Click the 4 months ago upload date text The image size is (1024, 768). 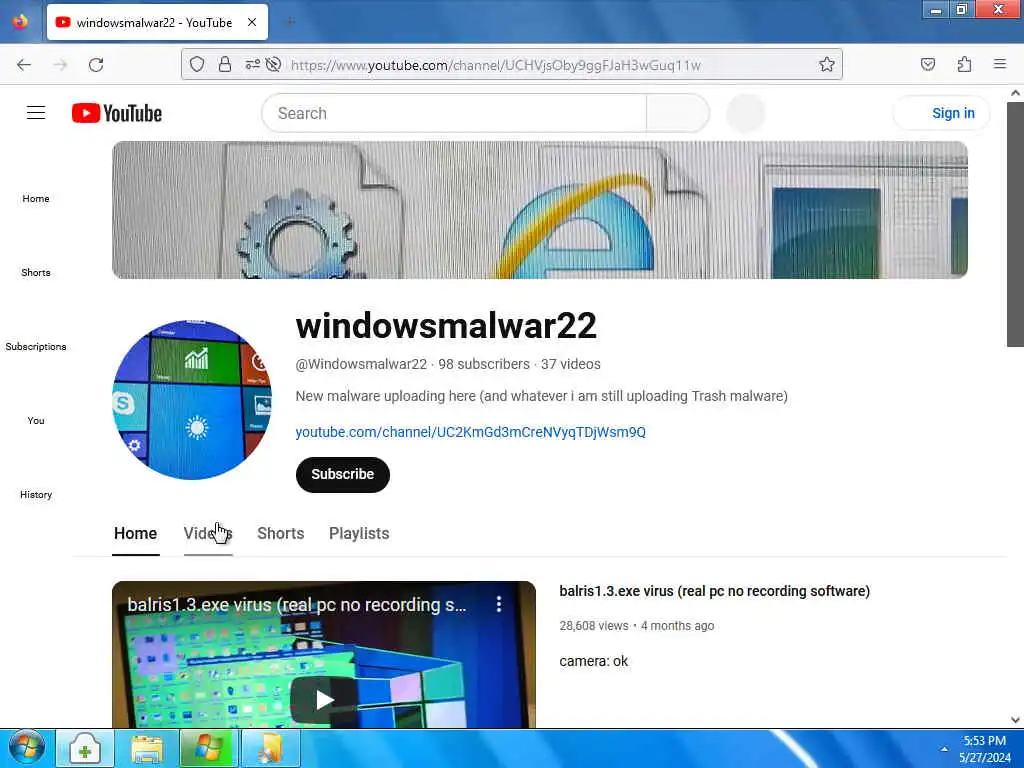(677, 626)
